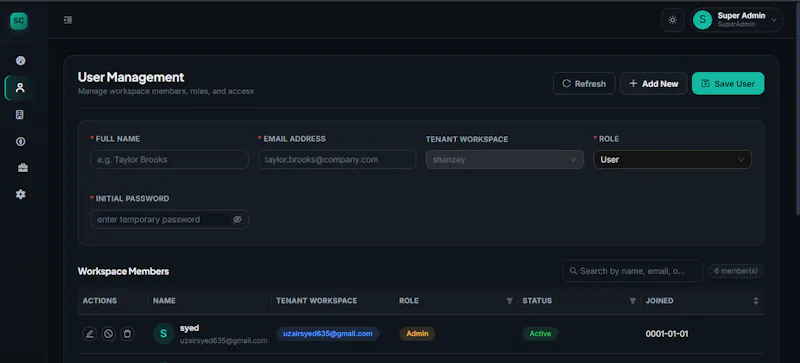Edit user syed with pencil icon
This screenshot has height=363, width=800.
coord(89,334)
